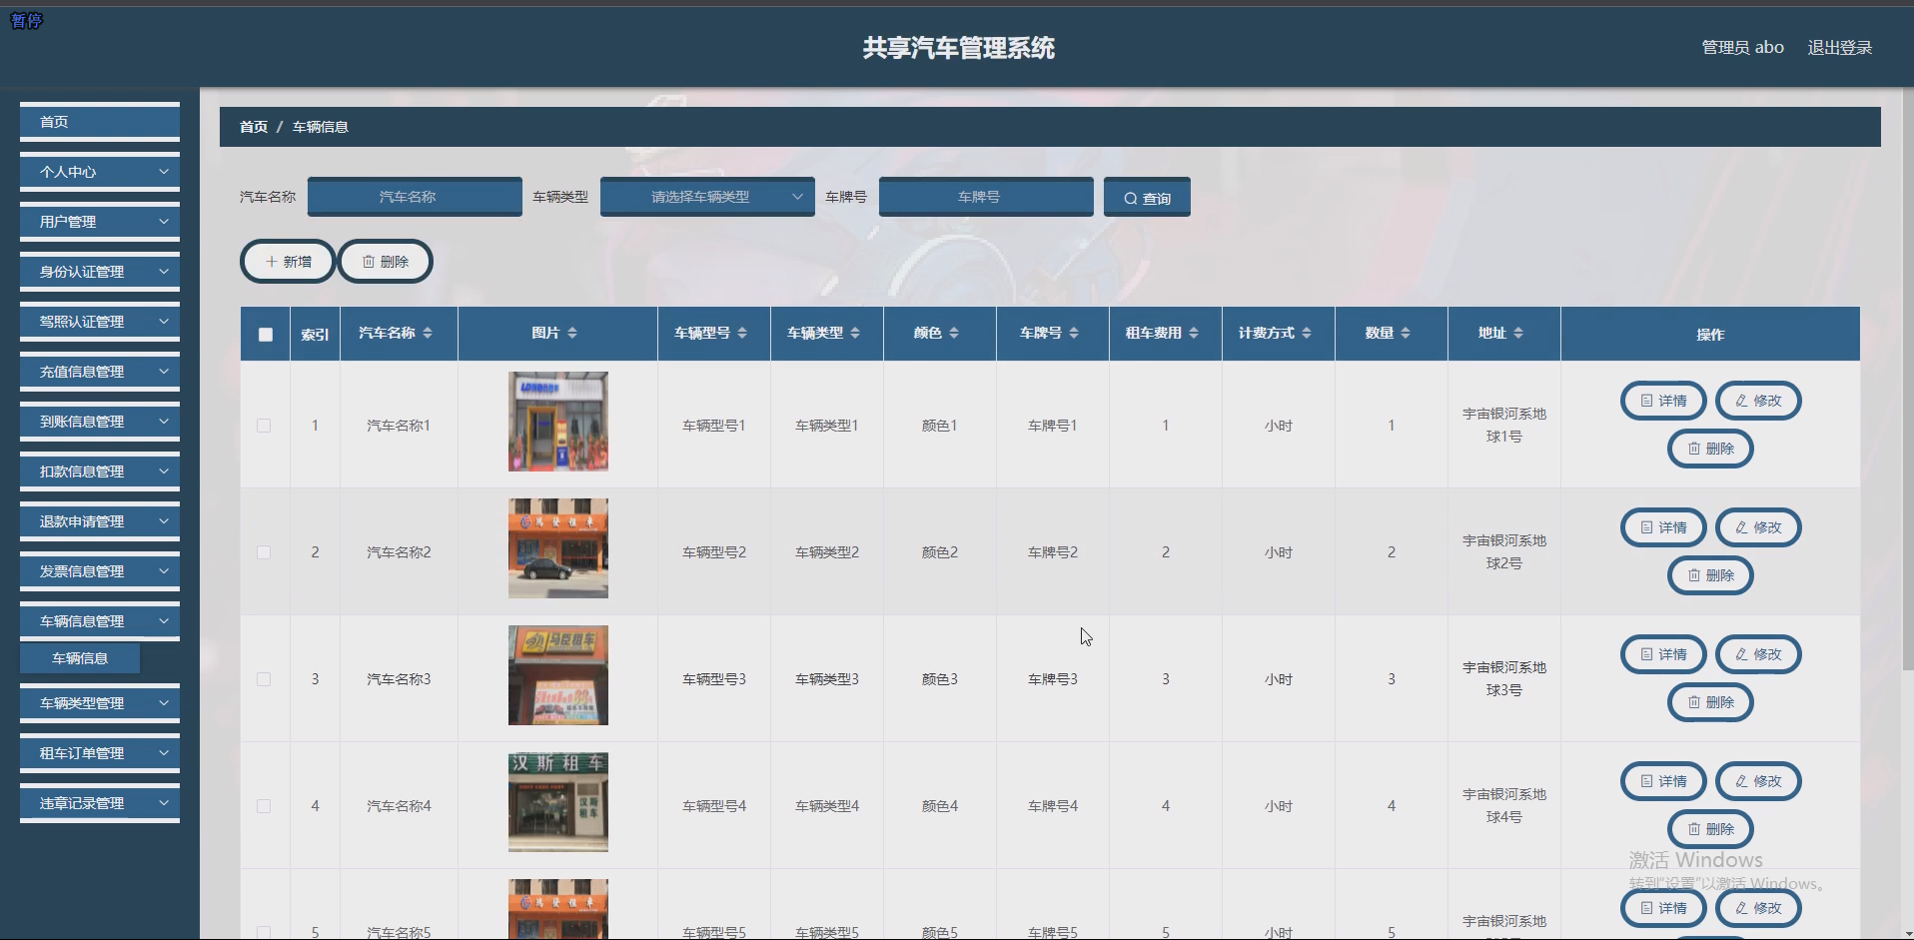Click 删除 for 汽车名称1 row

pos(1710,449)
